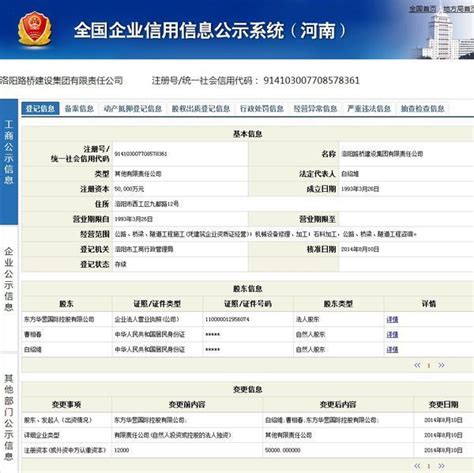Click shareholder name 东方华宽国际控股有限公司 in 股东 column

(x=59, y=319)
